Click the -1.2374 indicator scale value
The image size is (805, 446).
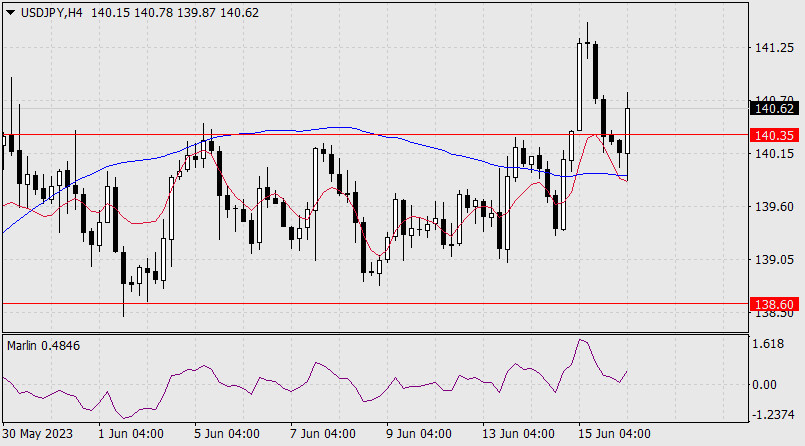[x=774, y=414]
